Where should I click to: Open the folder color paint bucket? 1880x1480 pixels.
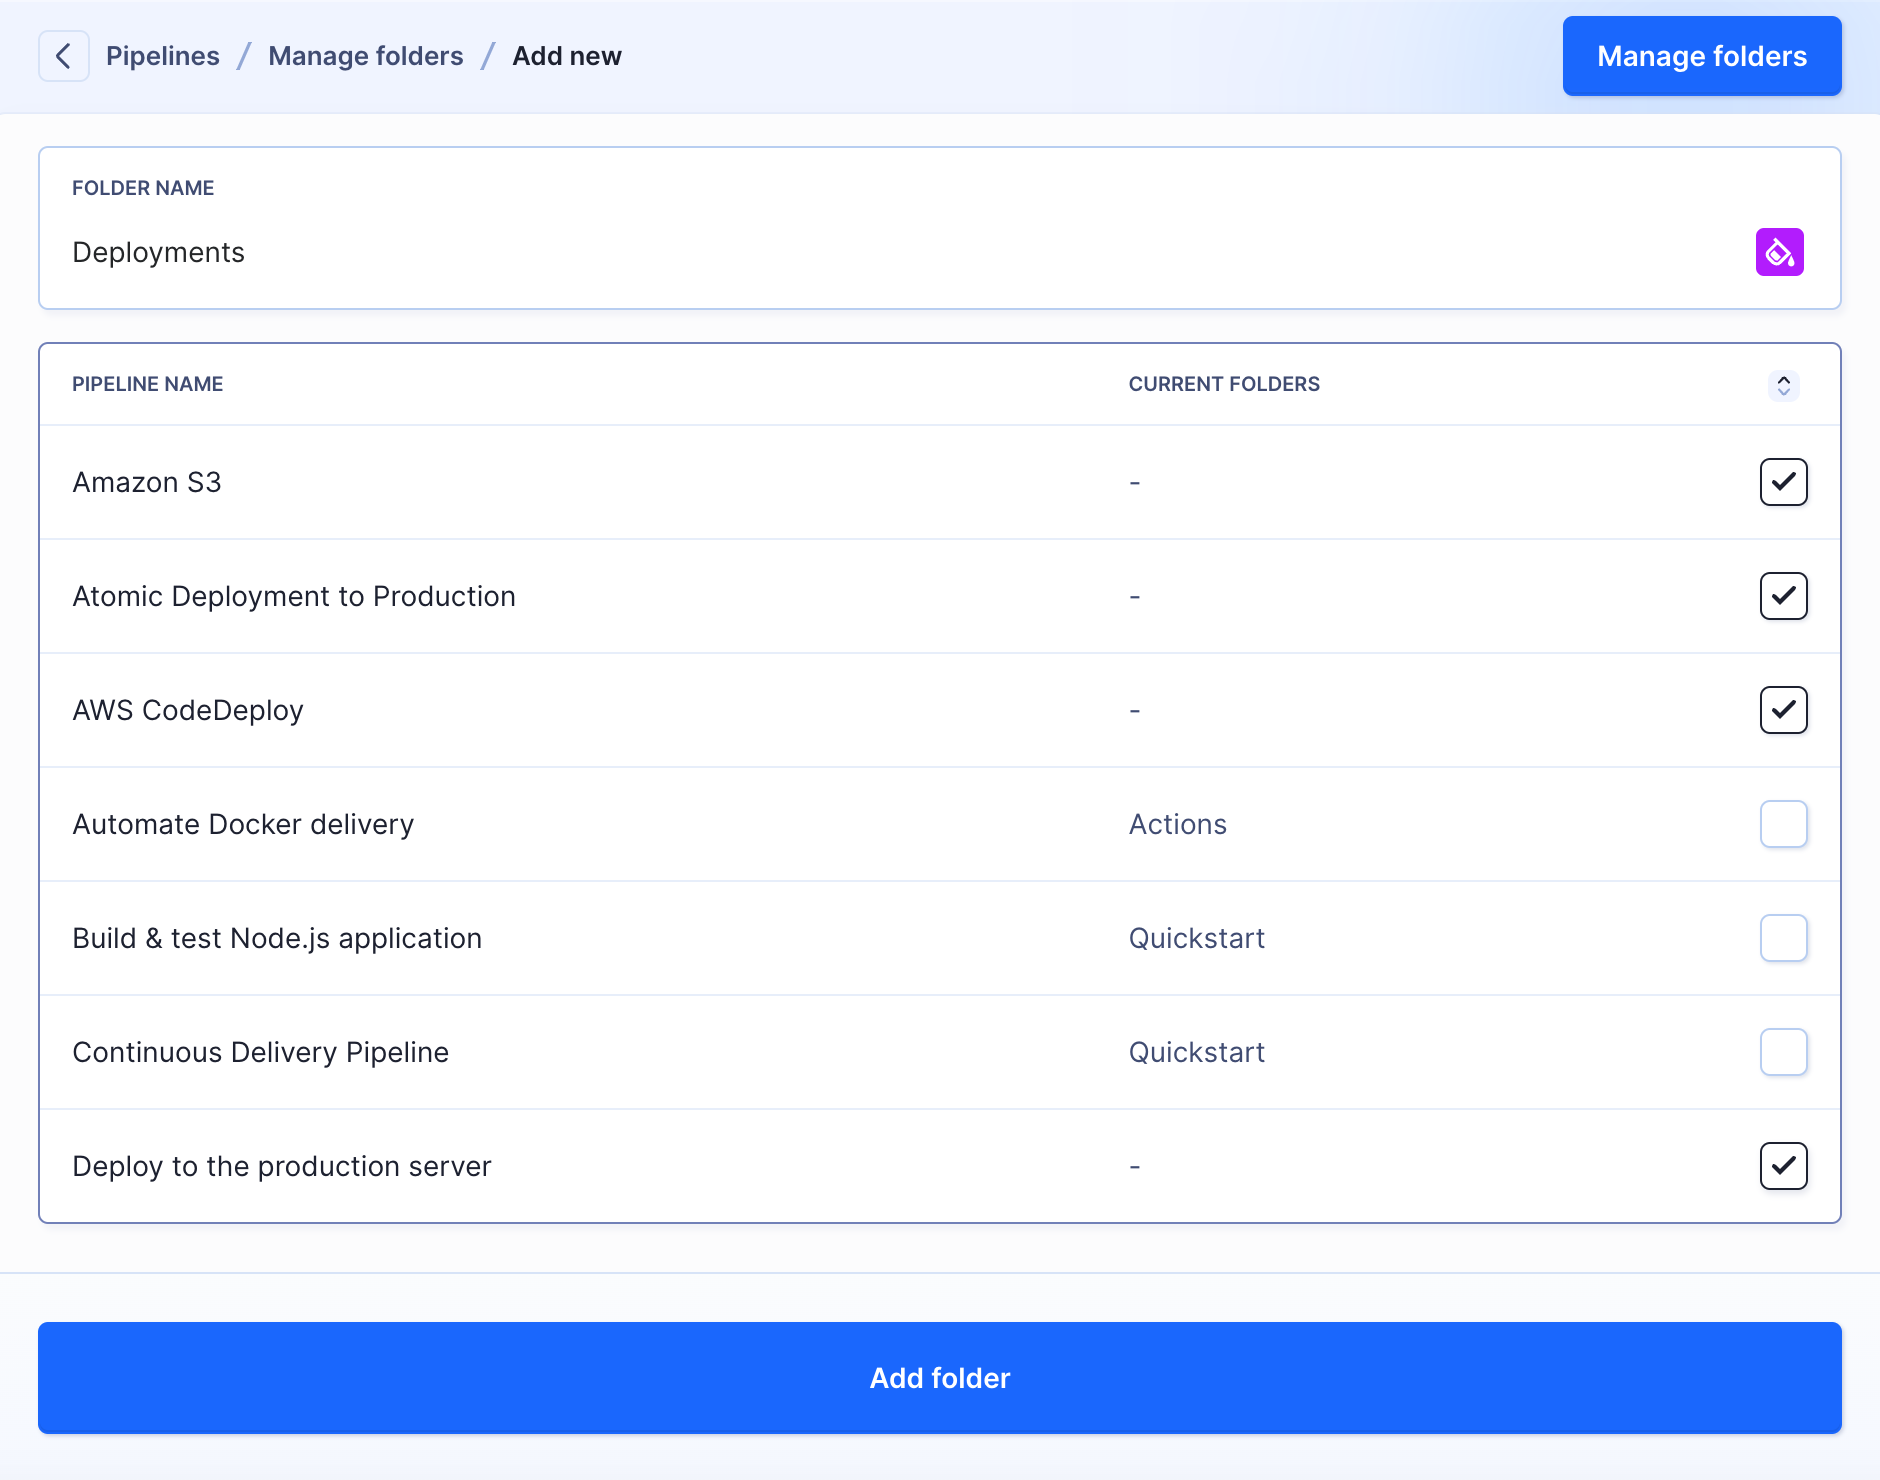click(x=1780, y=252)
